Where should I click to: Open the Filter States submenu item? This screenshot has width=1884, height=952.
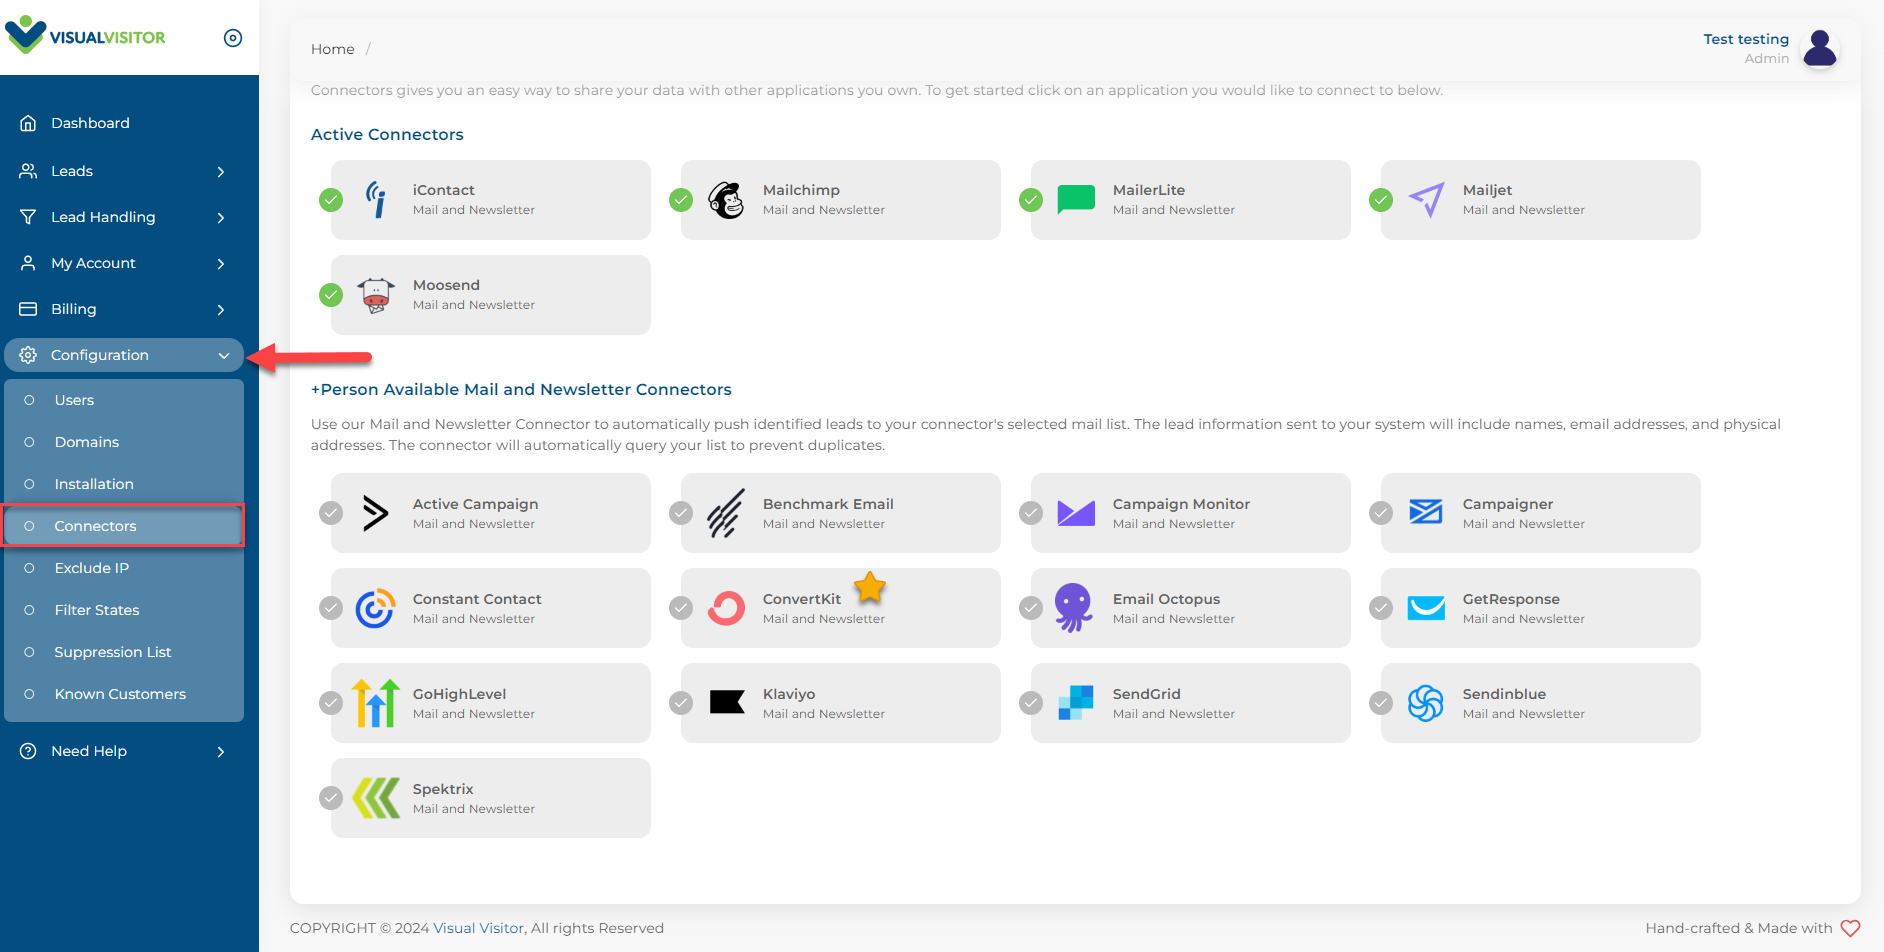coord(124,610)
